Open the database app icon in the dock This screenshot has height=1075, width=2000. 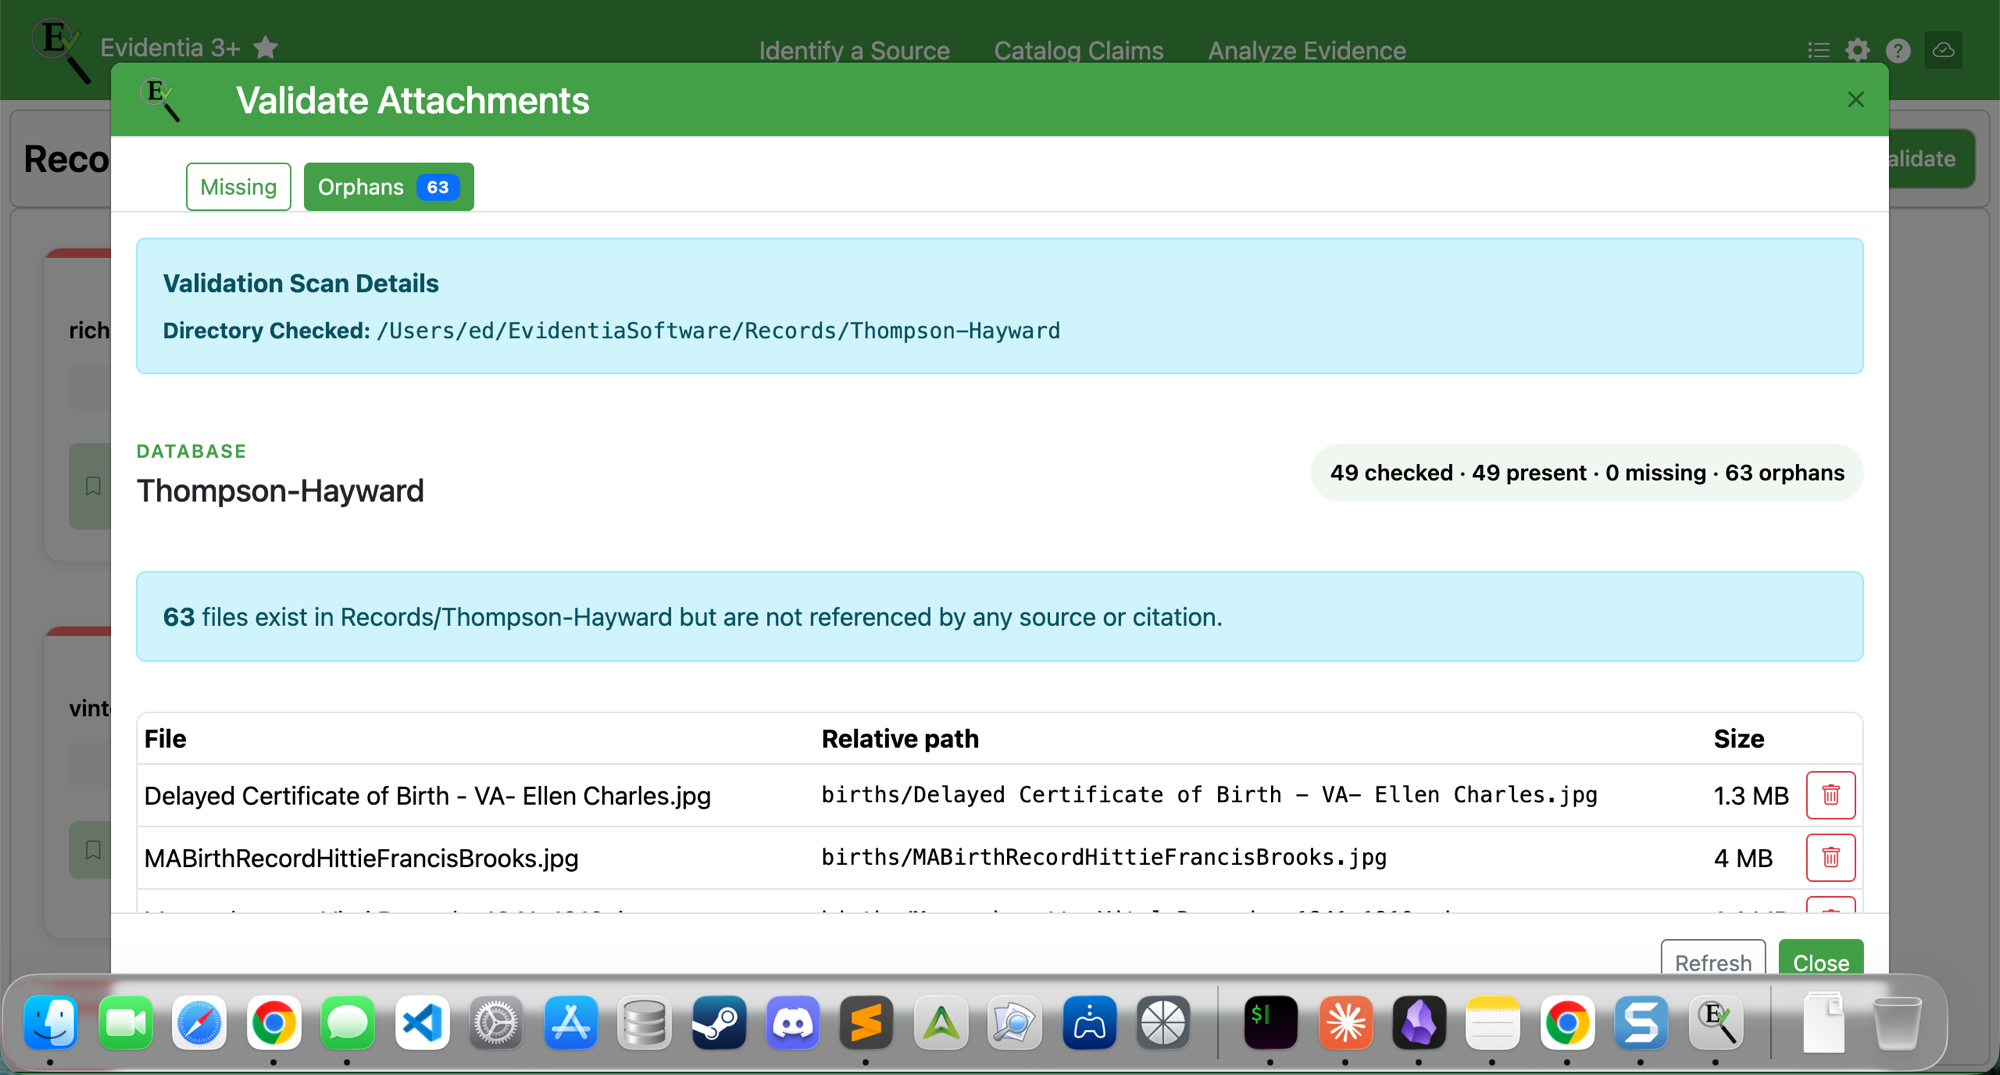click(x=644, y=1022)
